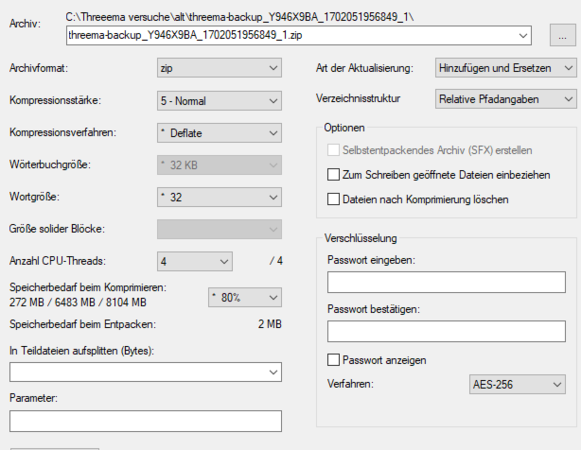Open the Wortgröße 32 dropdown
Image resolution: width=581 pixels, height=450 pixels.
pos(219,197)
